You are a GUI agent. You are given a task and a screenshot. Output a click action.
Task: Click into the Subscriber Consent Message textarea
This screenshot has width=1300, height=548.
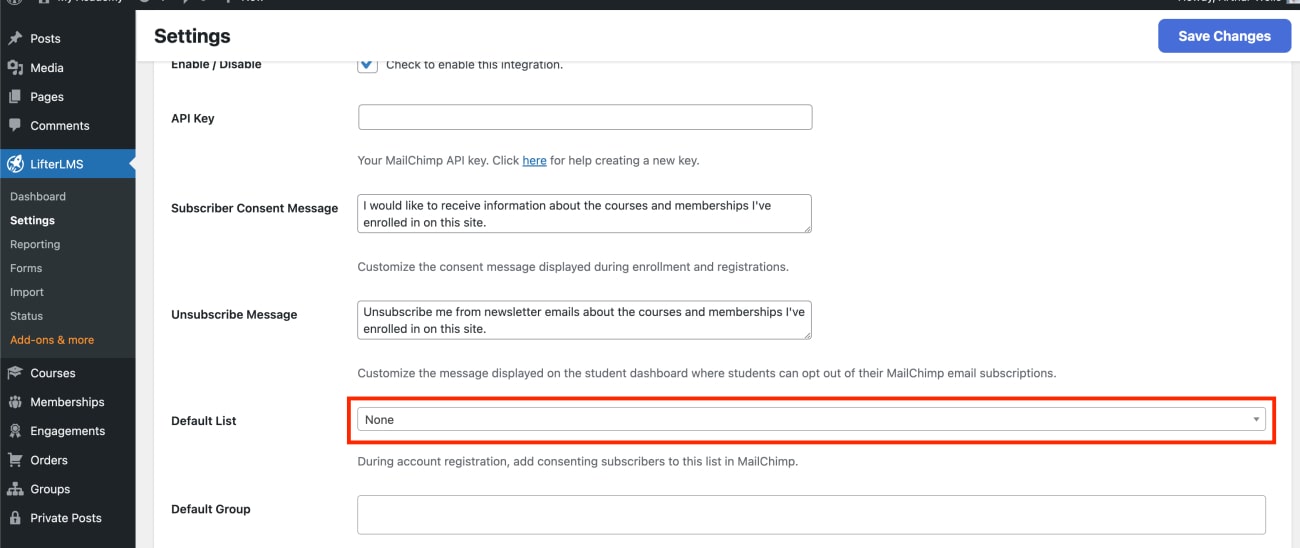click(x=585, y=213)
